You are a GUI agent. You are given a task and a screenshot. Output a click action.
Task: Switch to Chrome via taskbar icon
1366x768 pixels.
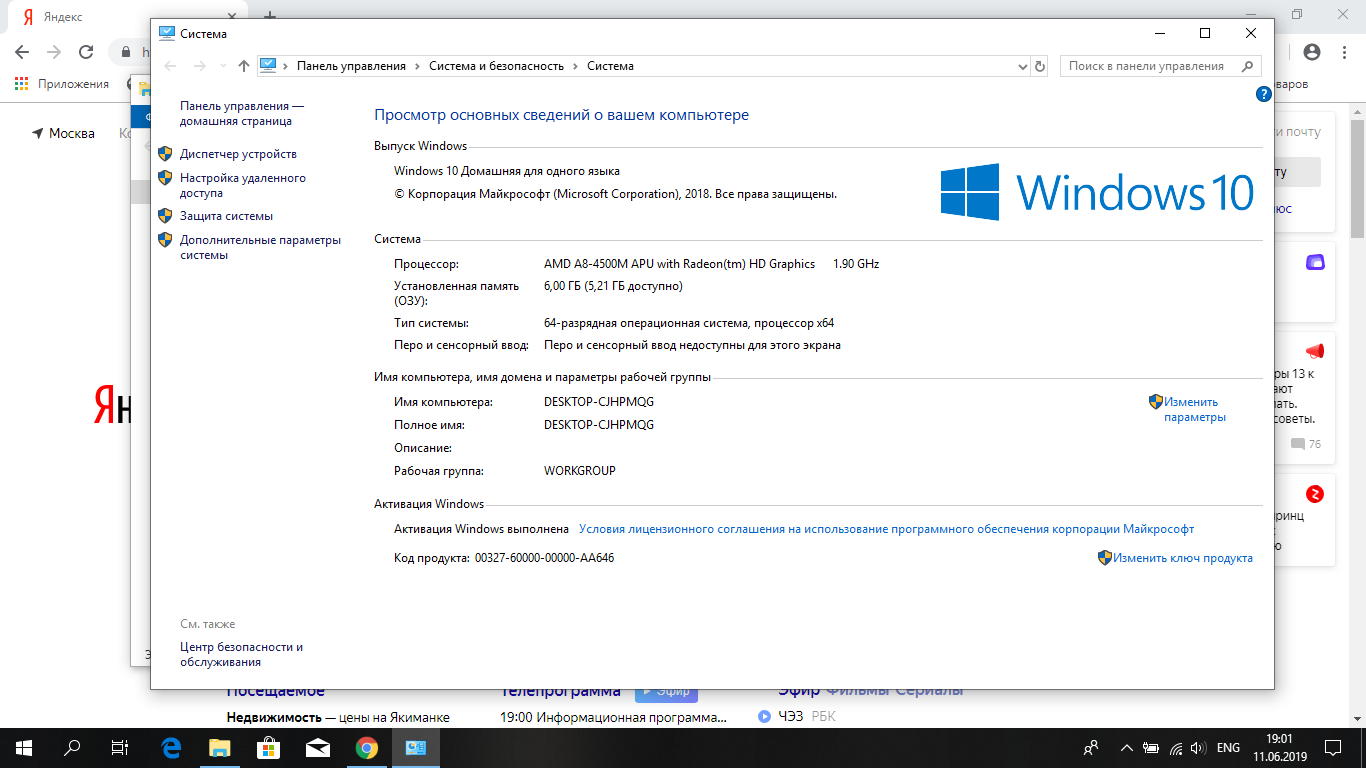[367, 747]
